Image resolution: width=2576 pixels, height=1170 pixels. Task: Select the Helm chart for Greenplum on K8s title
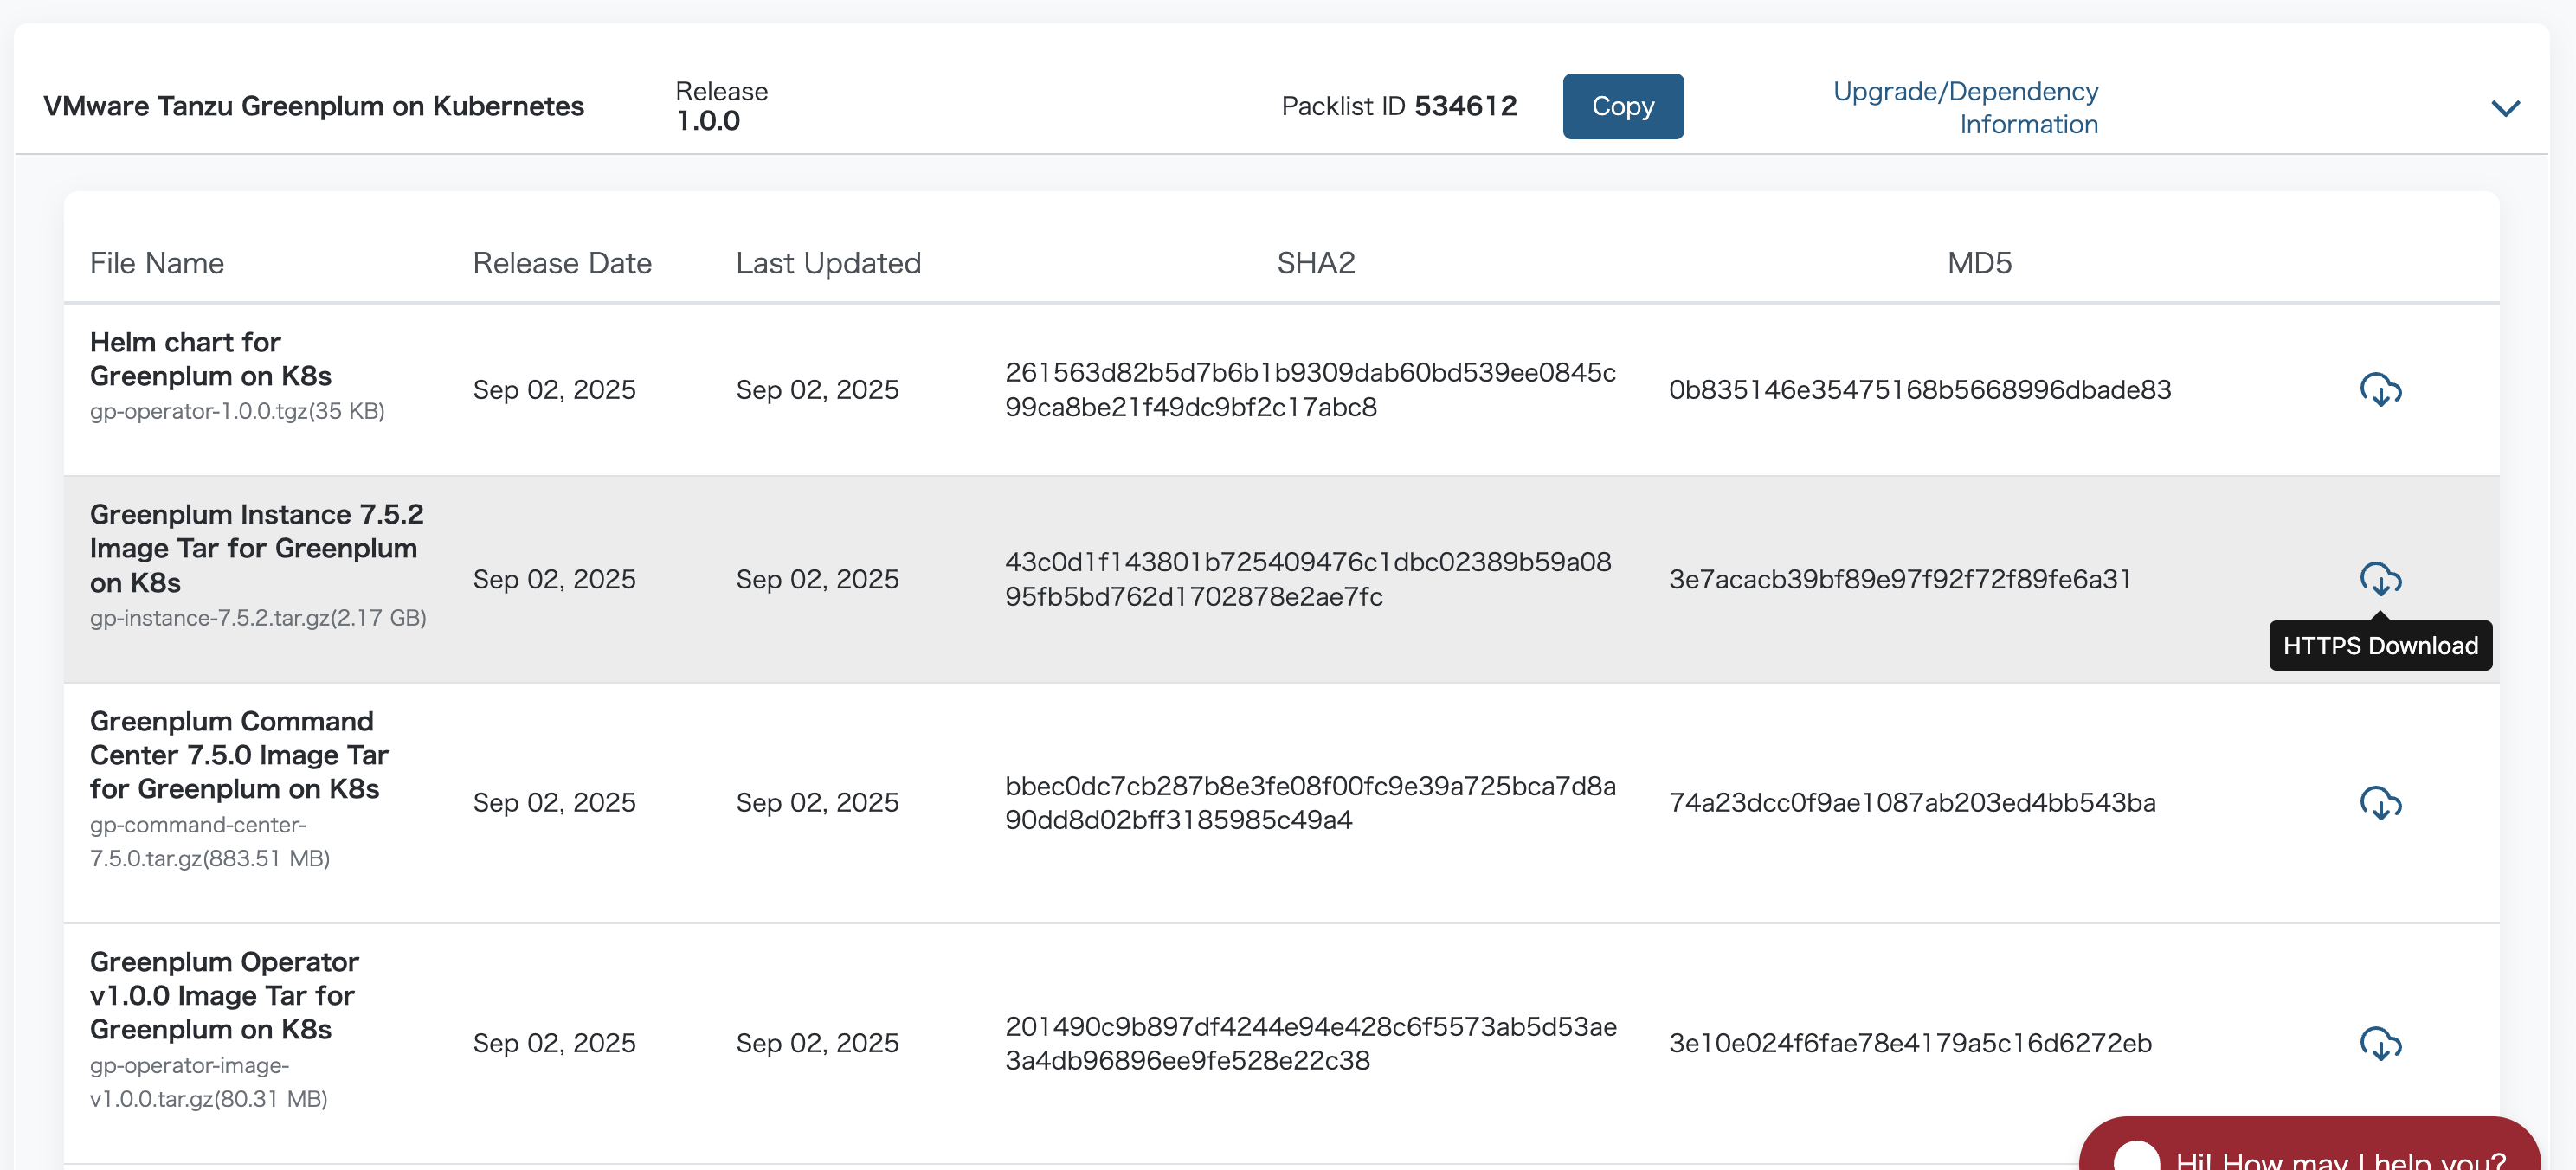click(210, 359)
